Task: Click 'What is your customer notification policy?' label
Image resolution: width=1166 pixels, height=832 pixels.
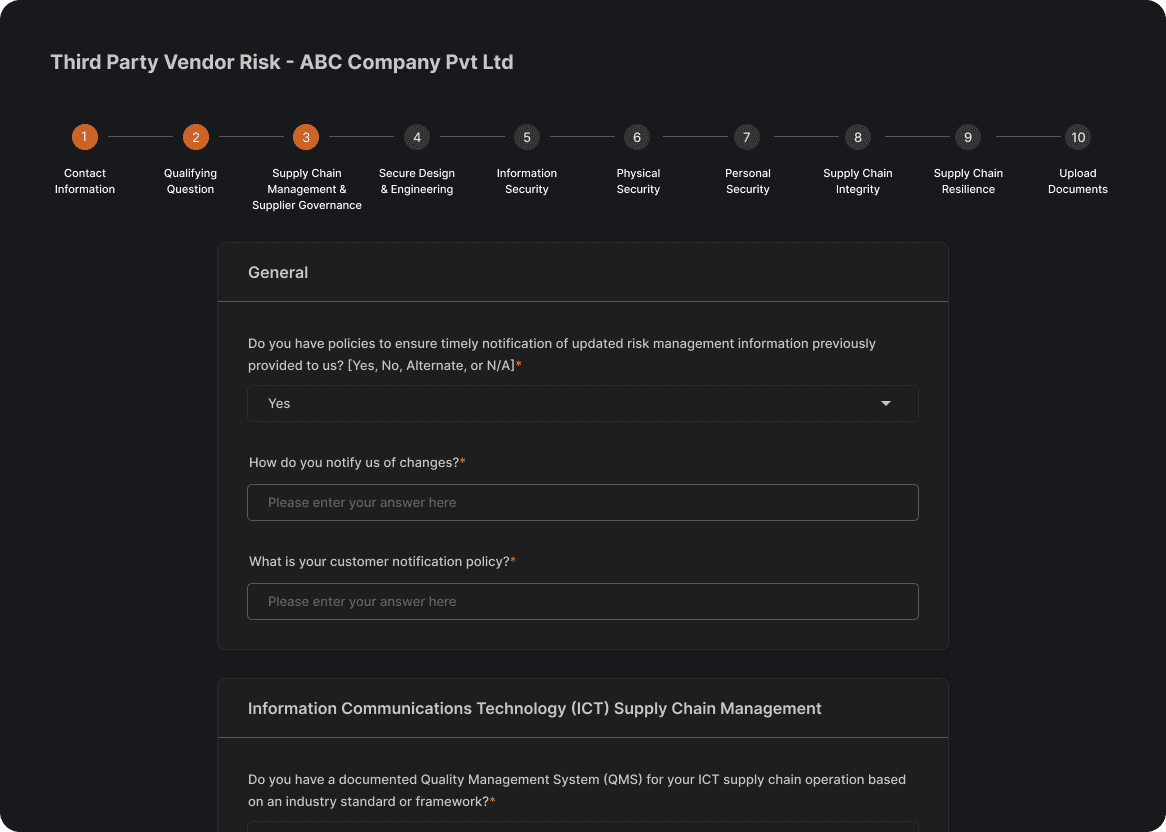Action: (x=382, y=561)
